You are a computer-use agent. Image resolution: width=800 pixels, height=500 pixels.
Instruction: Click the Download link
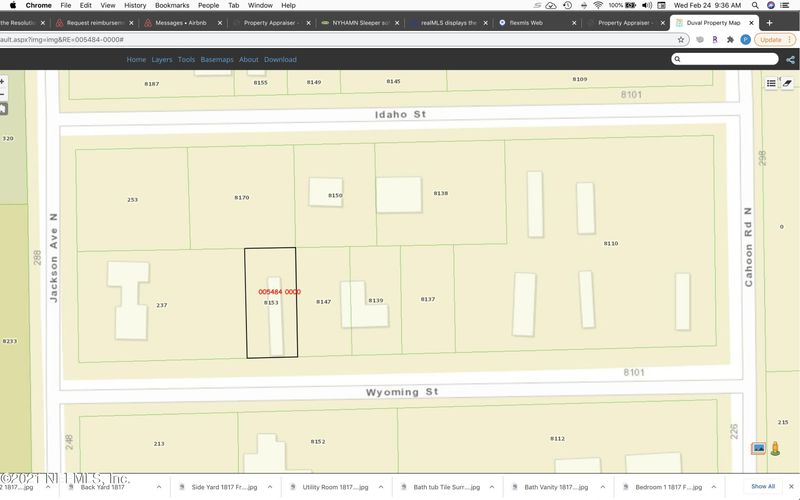pos(280,60)
